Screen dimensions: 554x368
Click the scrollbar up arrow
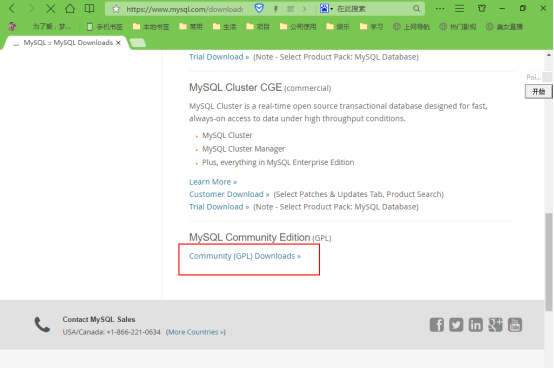click(549, 55)
